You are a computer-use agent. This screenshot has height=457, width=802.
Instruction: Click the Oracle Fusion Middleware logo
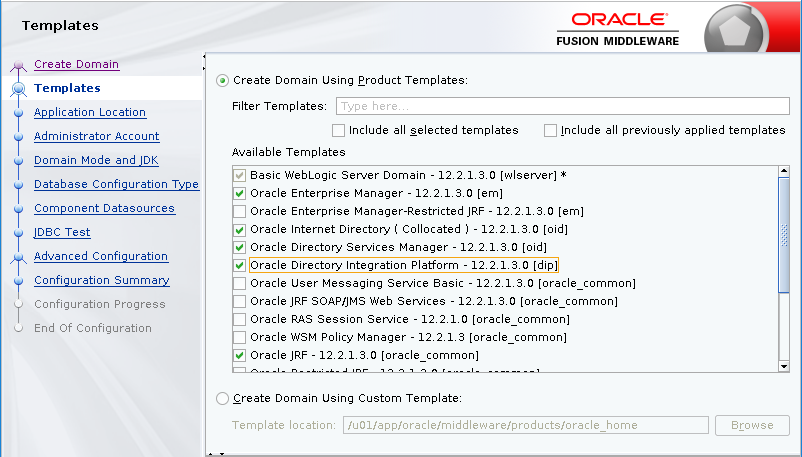point(617,29)
